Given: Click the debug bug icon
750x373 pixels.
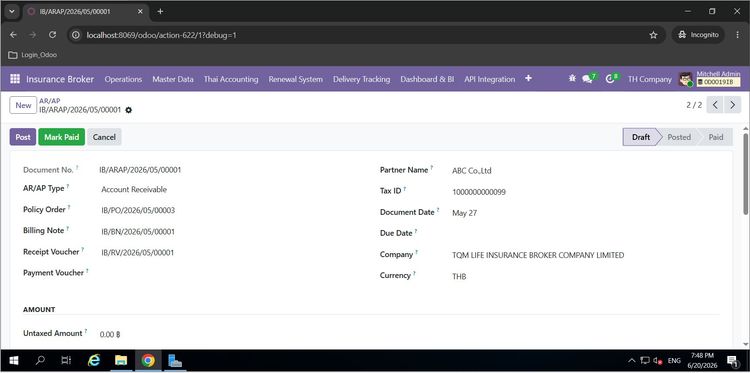Looking at the screenshot, I should coord(572,78).
